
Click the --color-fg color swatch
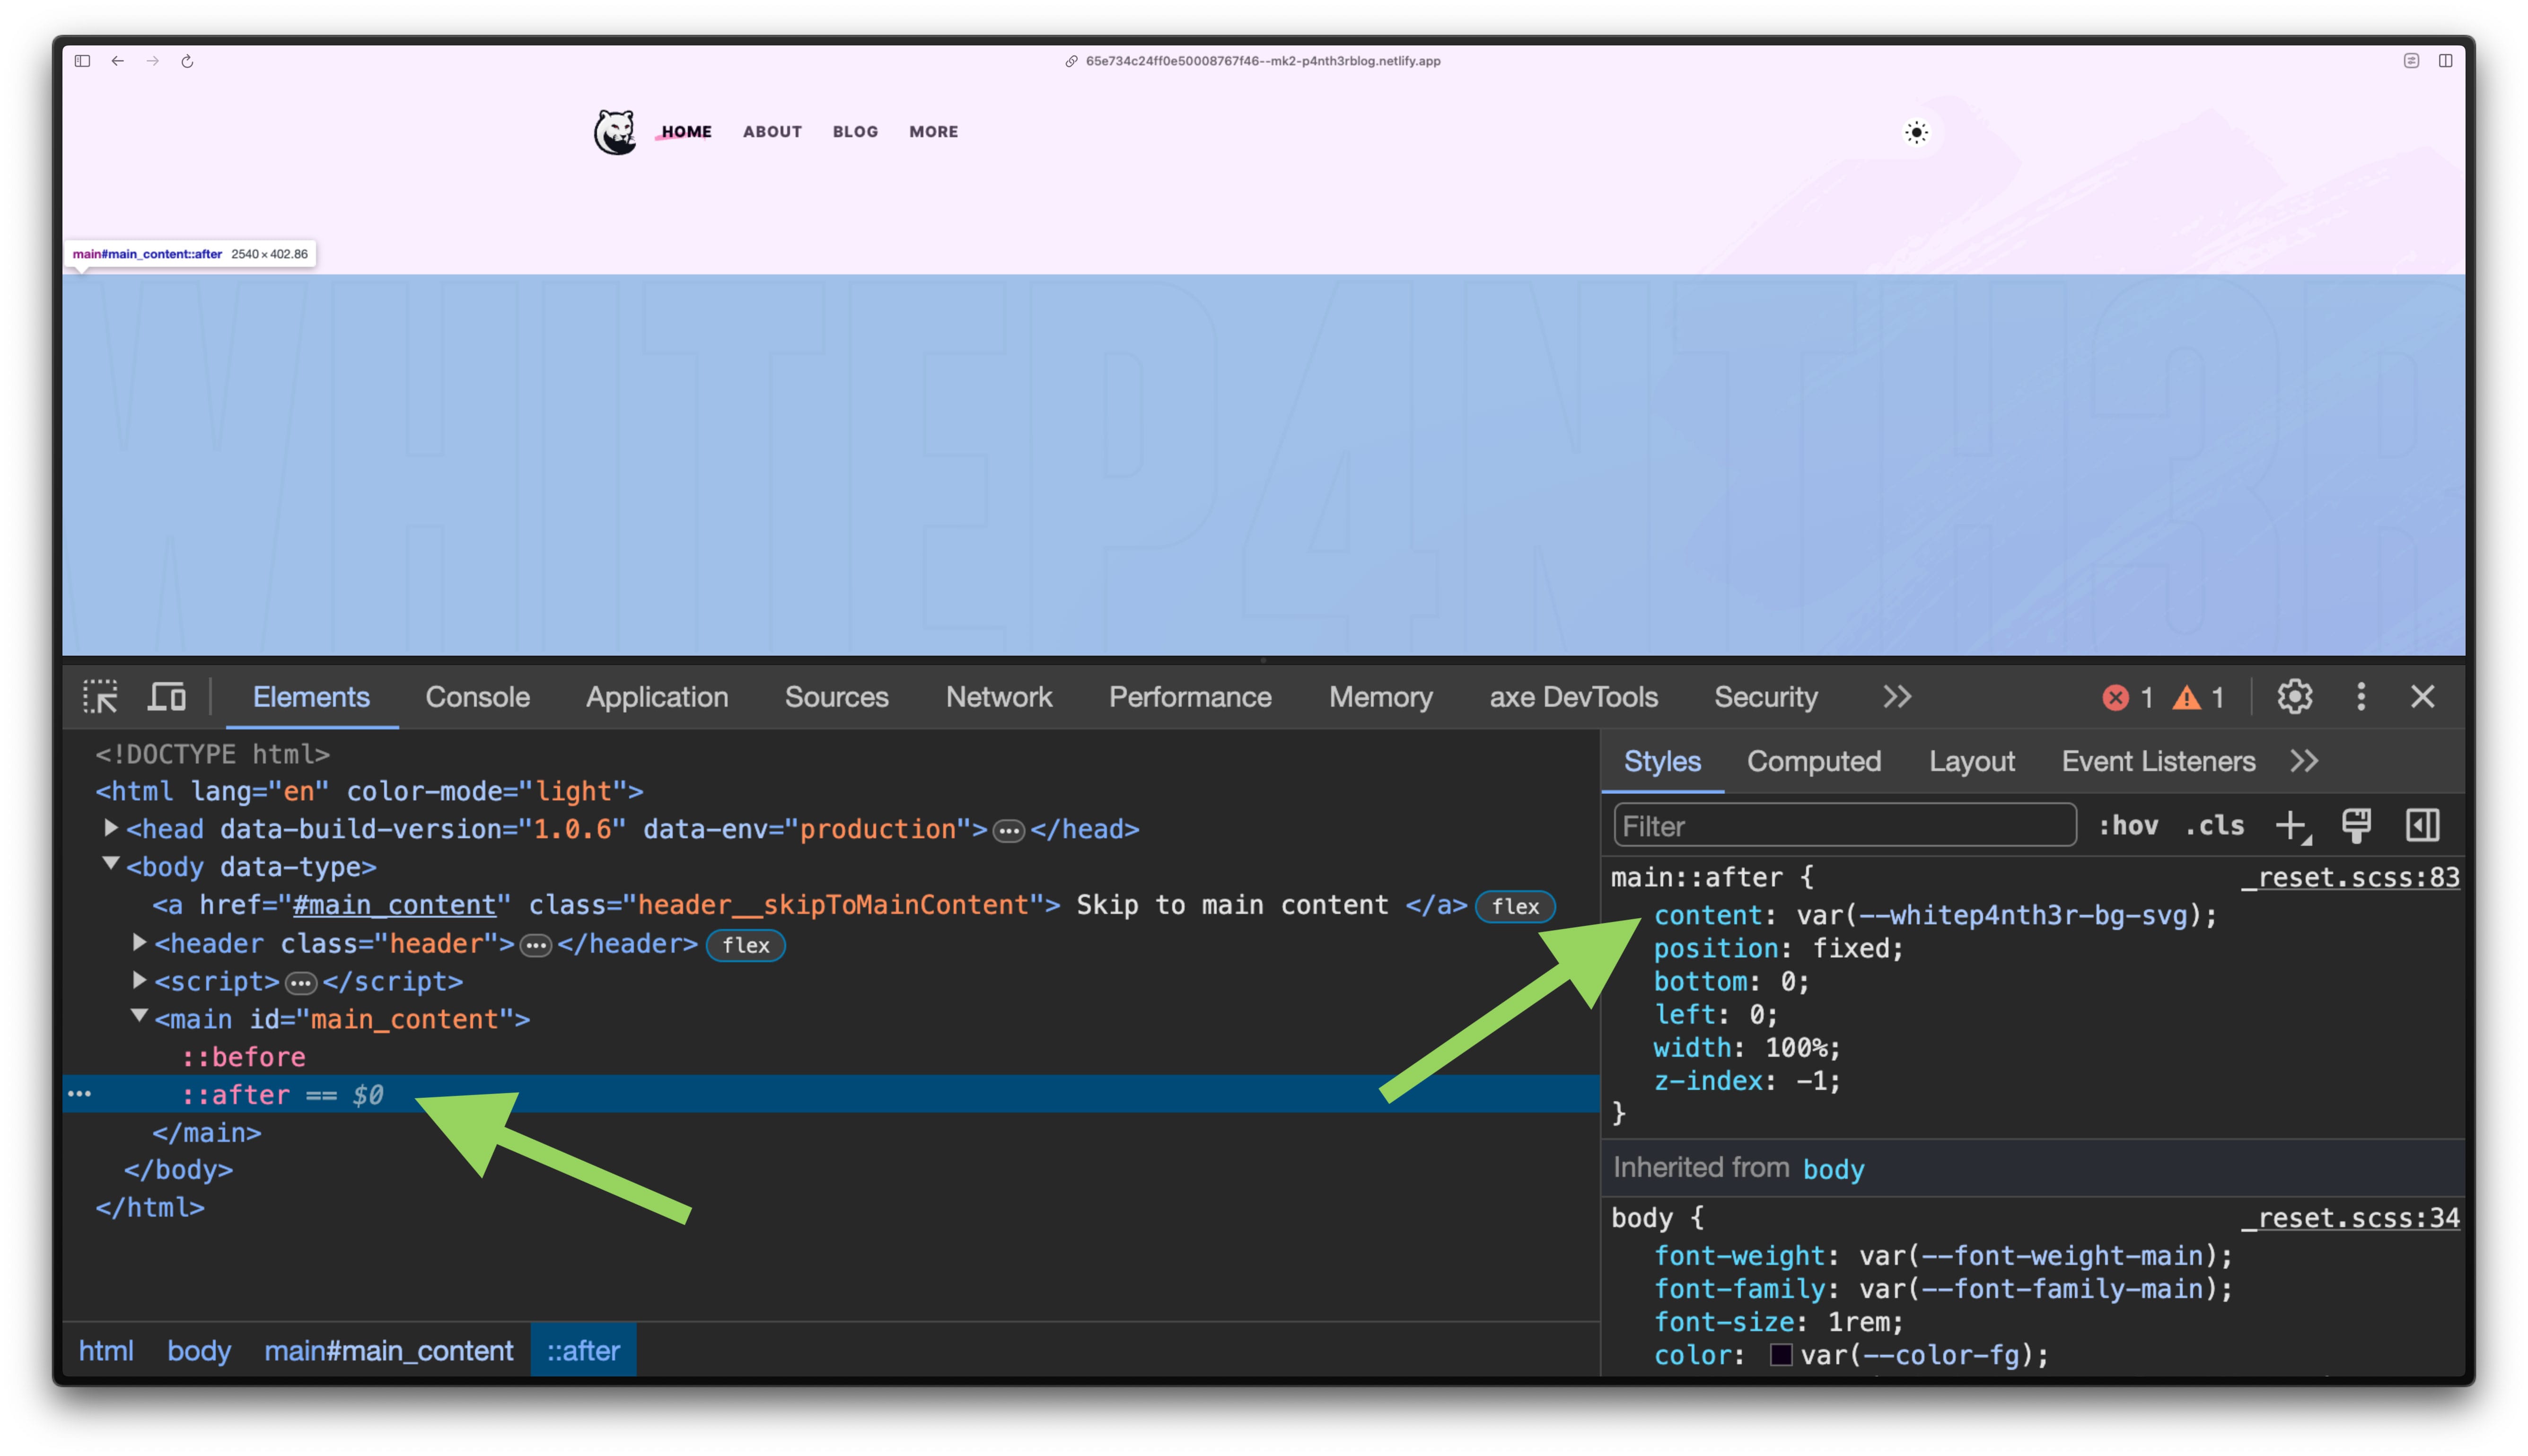pos(1781,1354)
